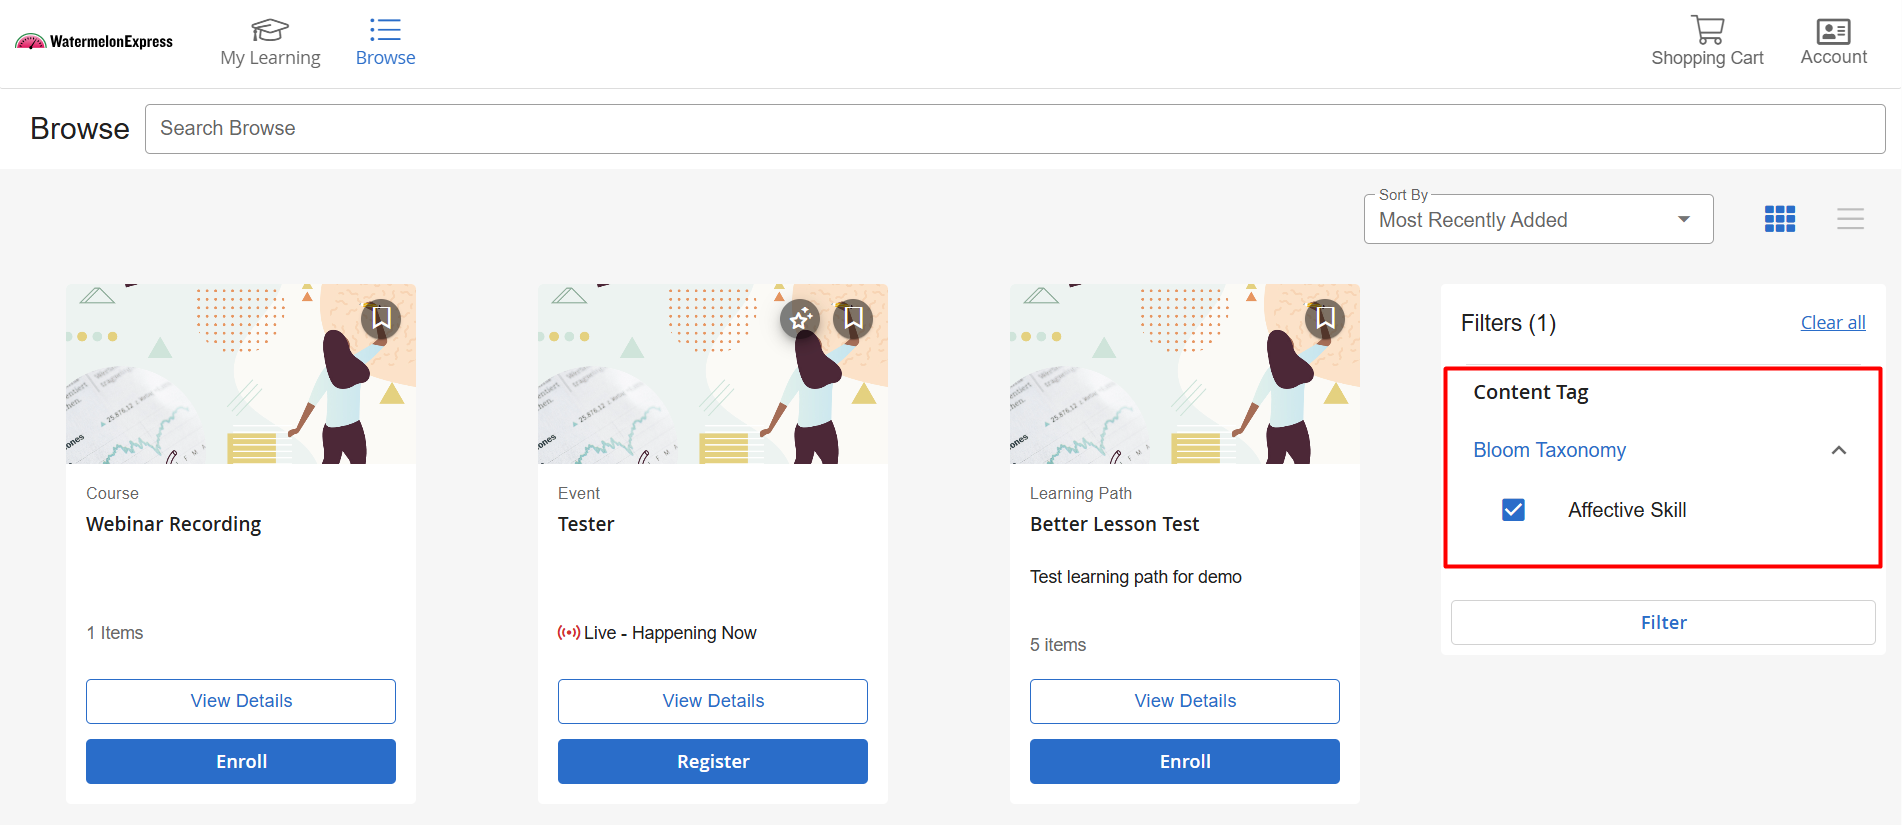Bookmark the Webinar Recording course
1902x825 pixels.
coord(381,319)
